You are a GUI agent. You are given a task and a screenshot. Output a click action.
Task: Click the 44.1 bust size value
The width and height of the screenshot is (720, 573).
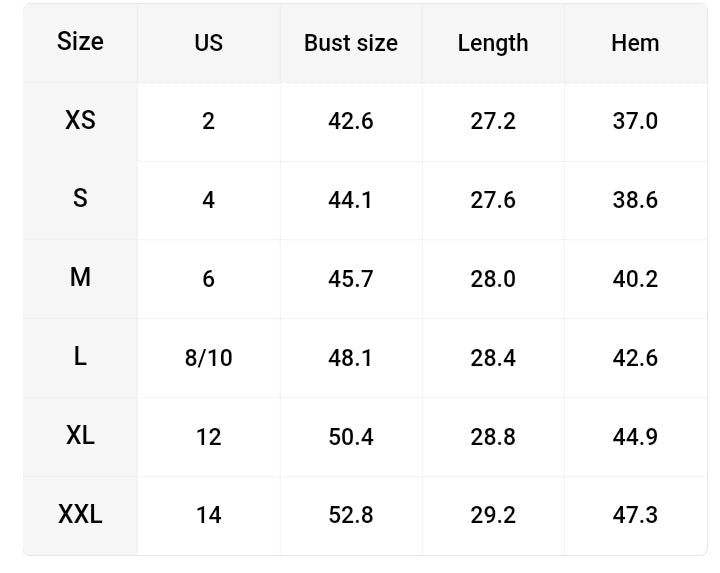[350, 200]
